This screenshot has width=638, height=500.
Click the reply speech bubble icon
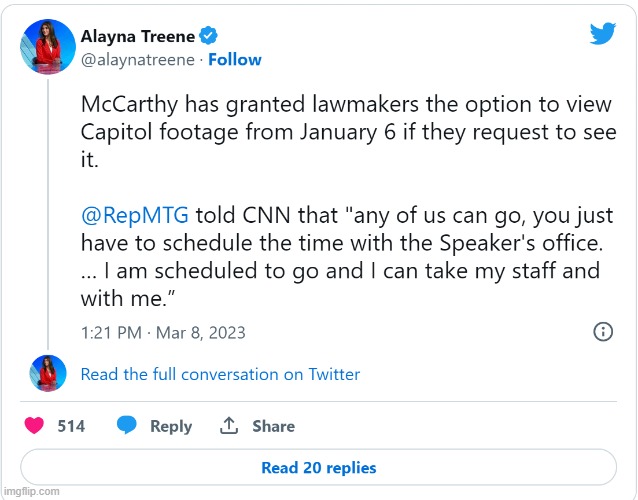click(x=127, y=426)
